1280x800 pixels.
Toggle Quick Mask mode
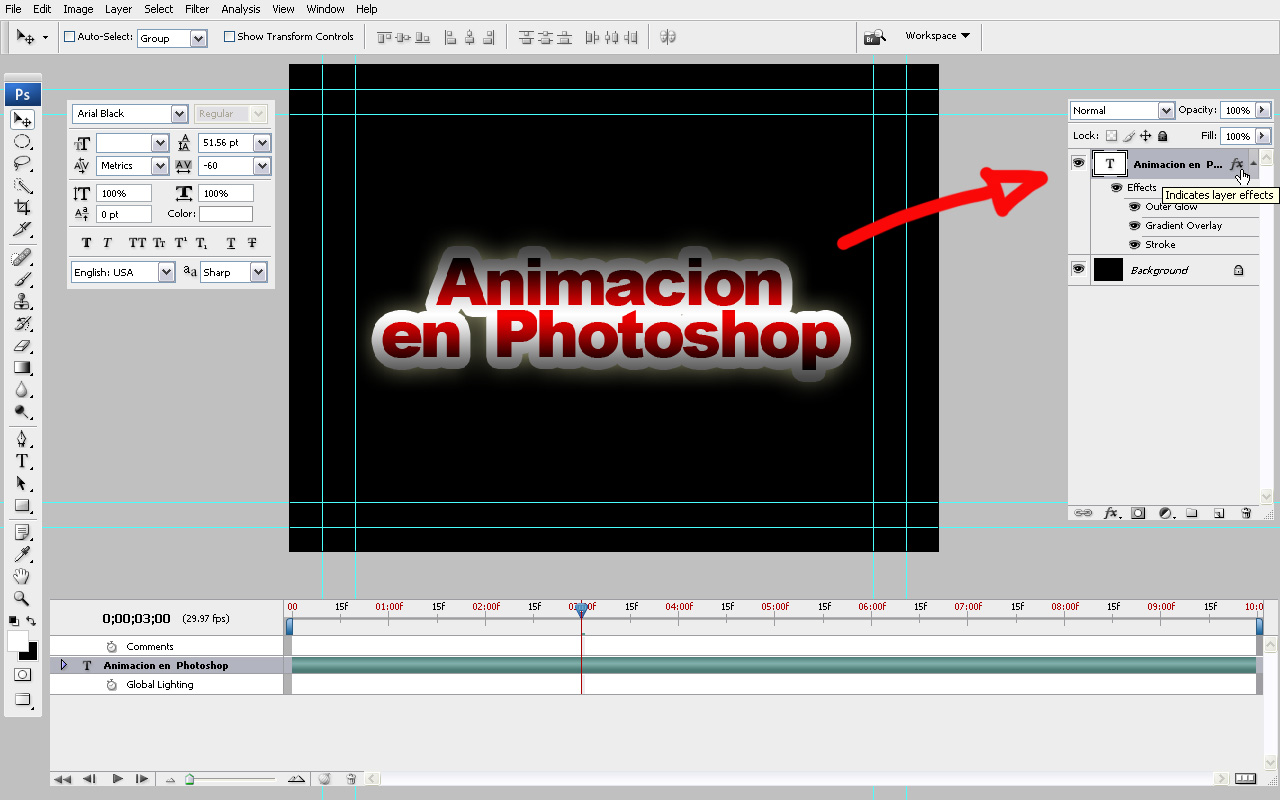click(22, 675)
